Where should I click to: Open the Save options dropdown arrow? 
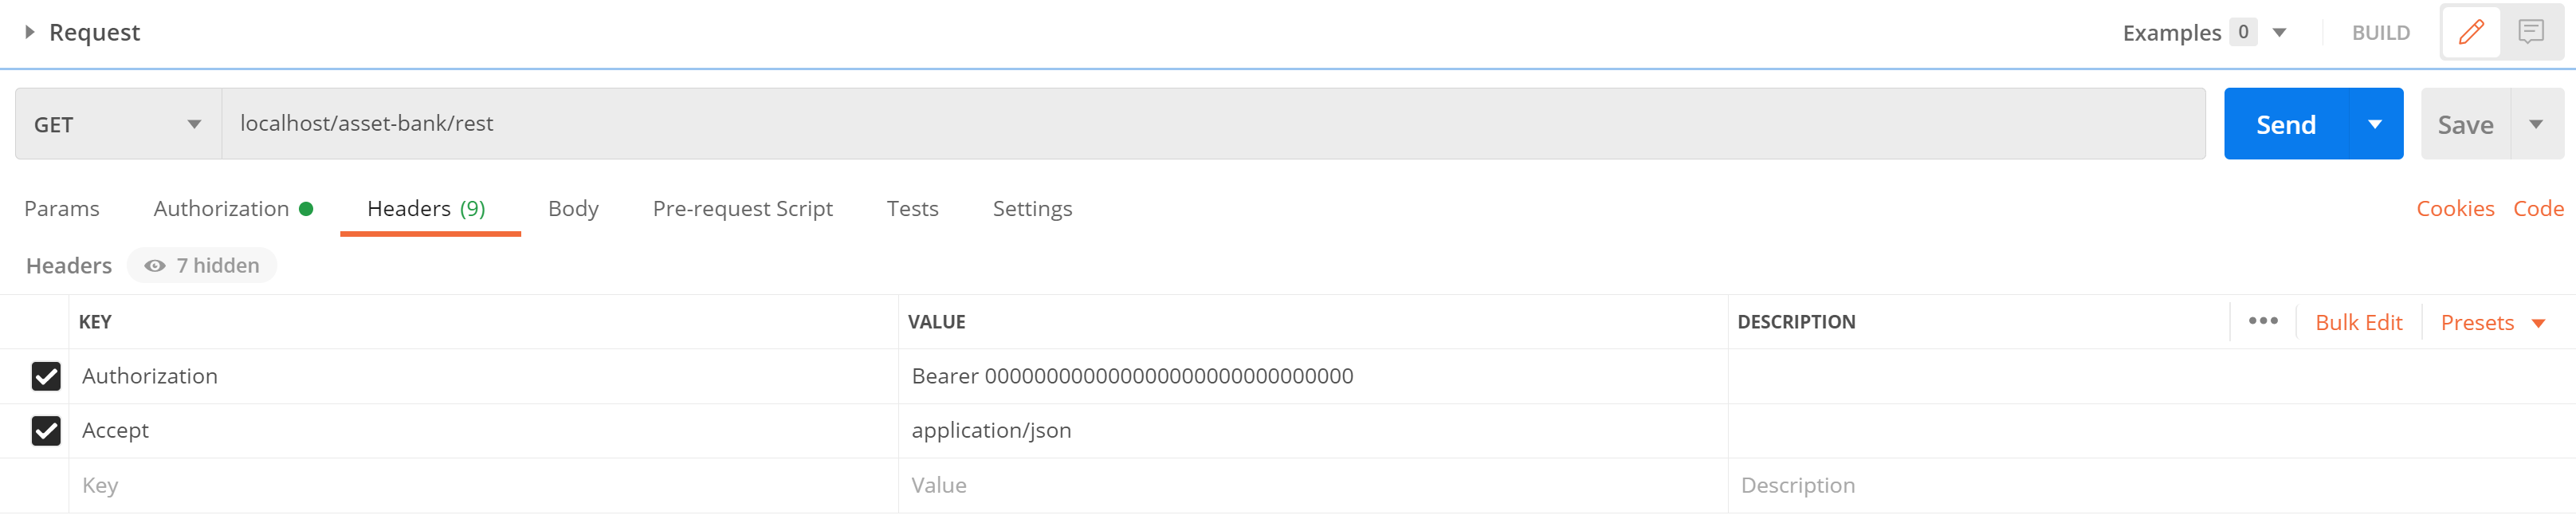coord(2536,124)
